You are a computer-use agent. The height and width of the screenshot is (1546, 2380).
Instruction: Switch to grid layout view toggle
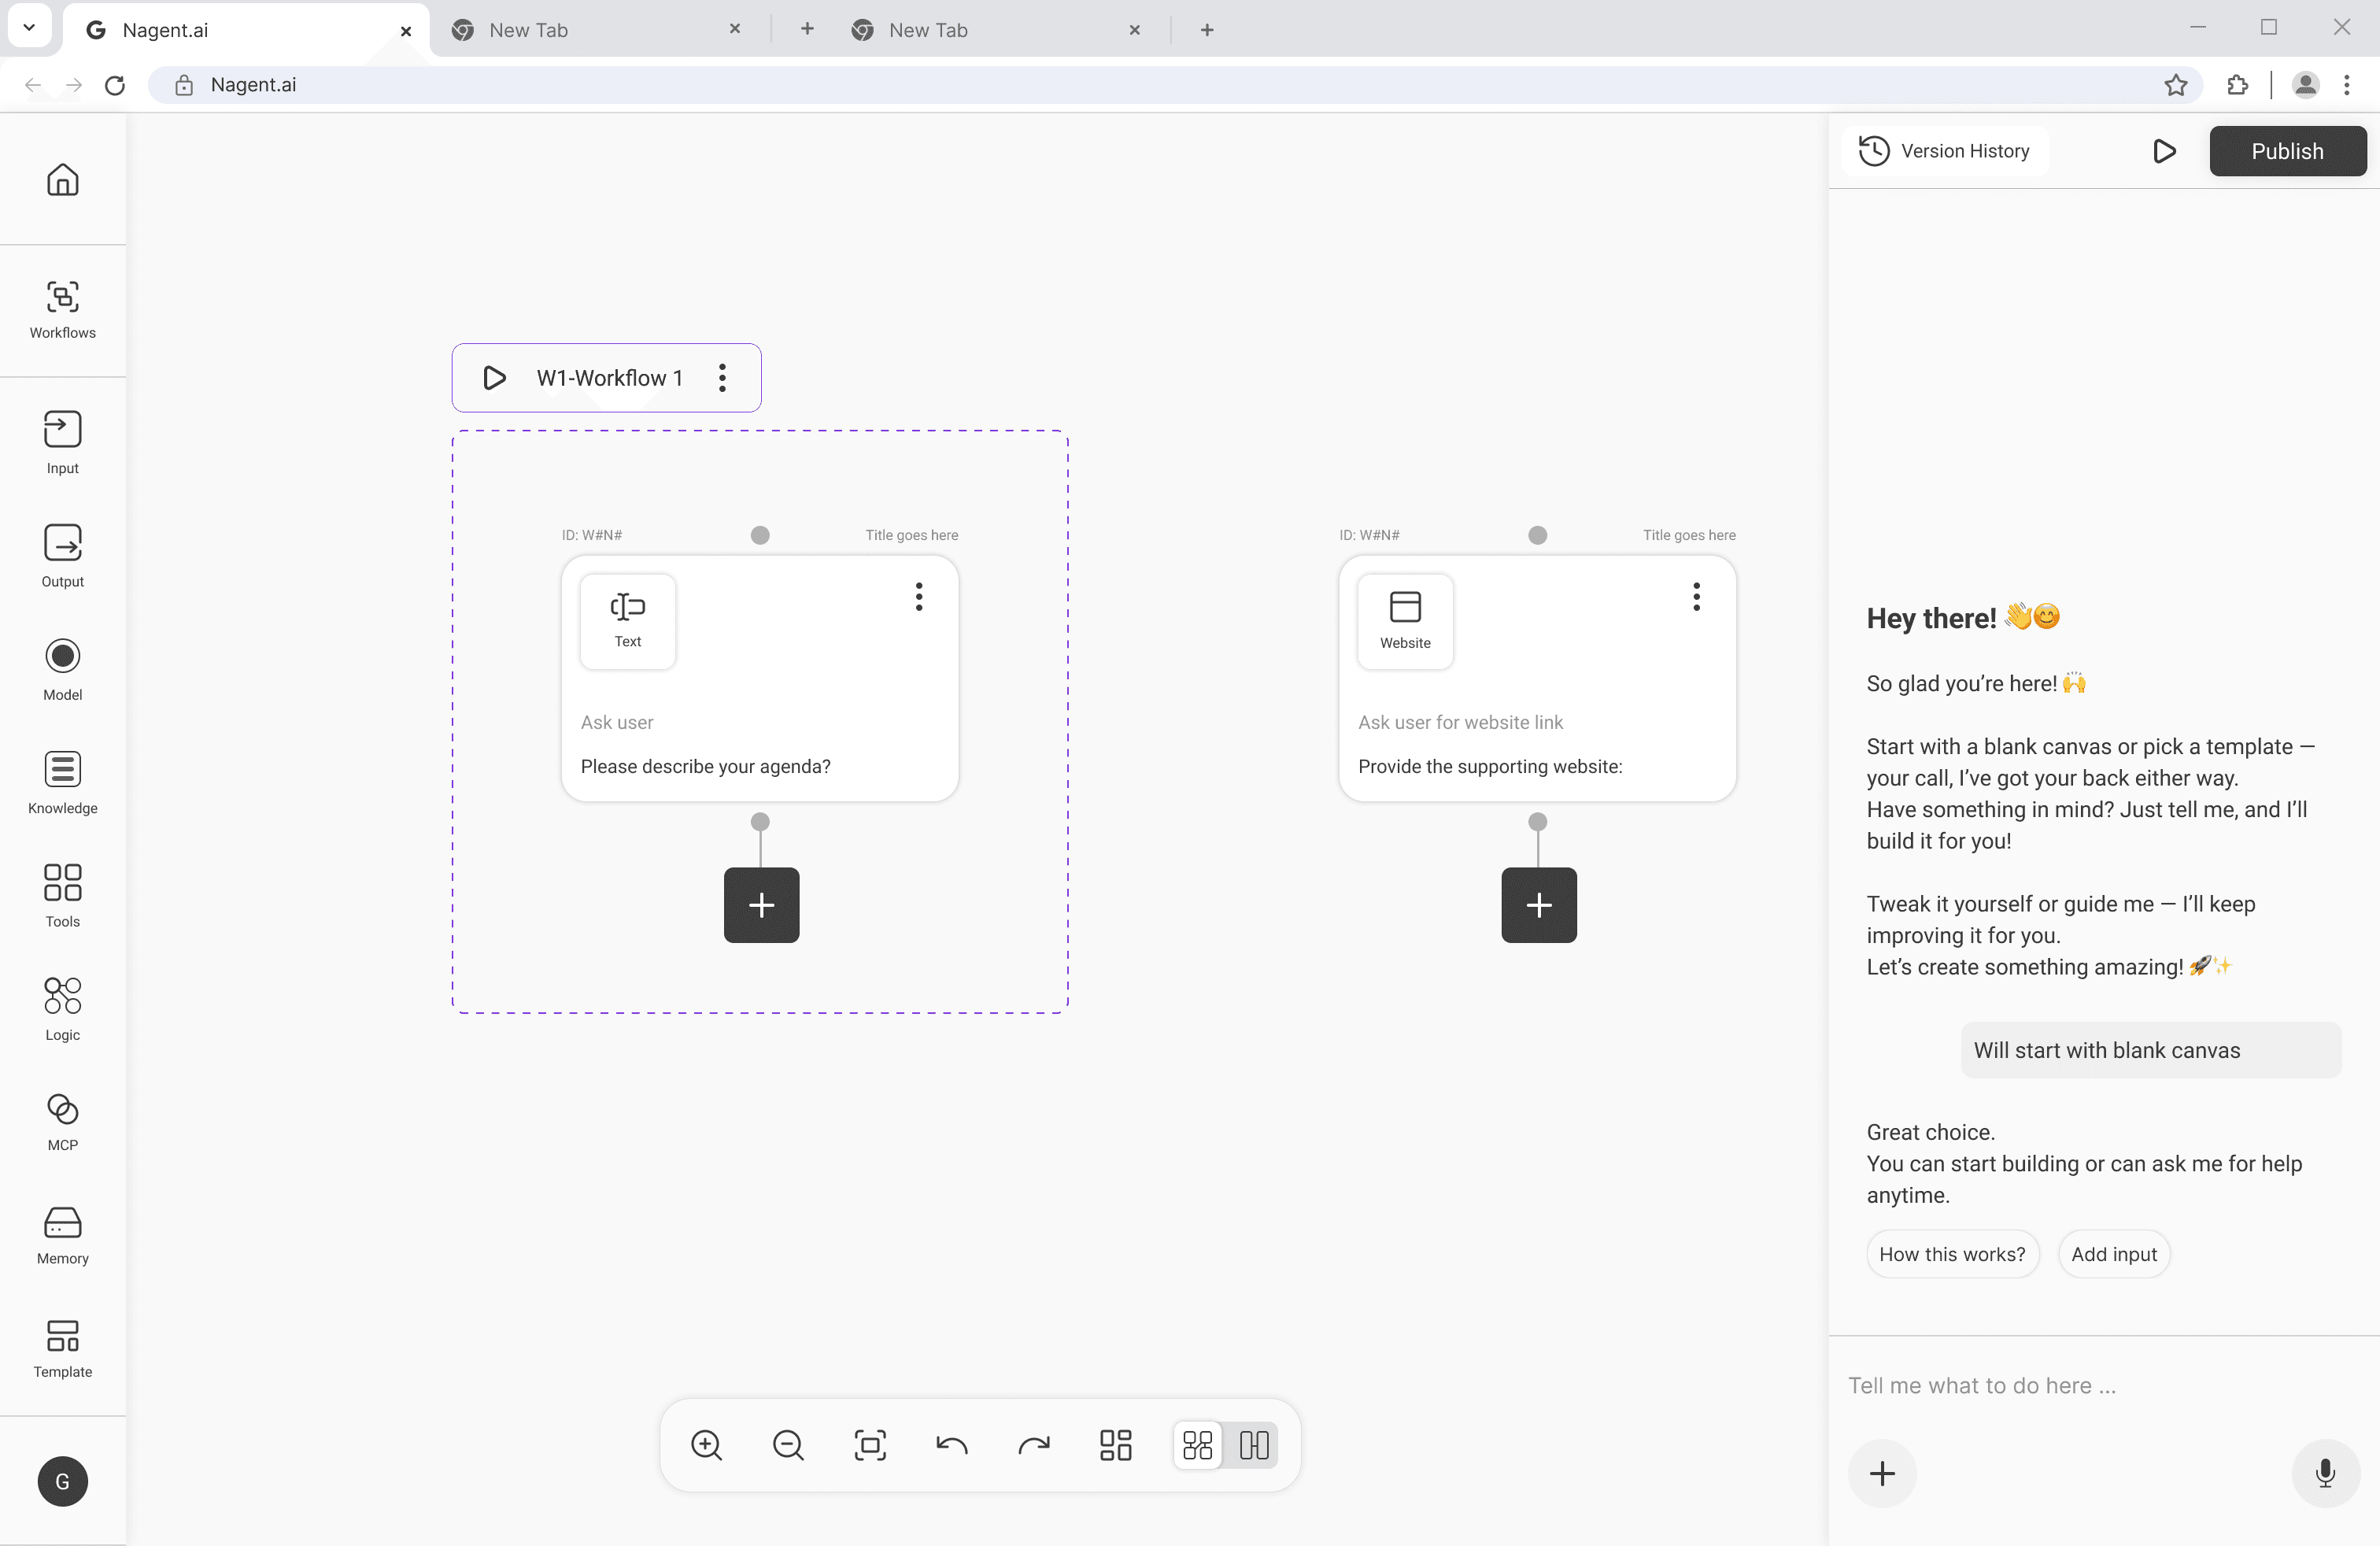pos(1197,1445)
